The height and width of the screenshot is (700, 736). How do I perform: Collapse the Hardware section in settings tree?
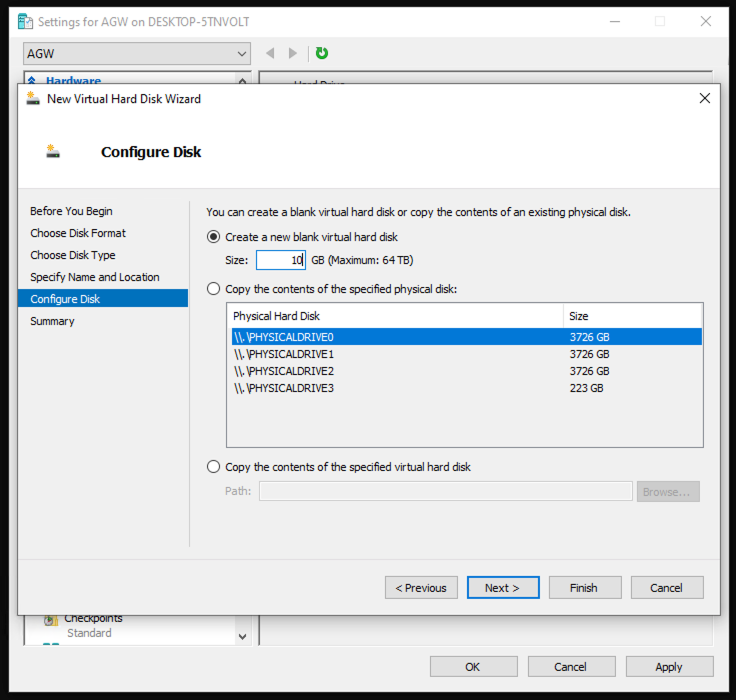[31, 81]
